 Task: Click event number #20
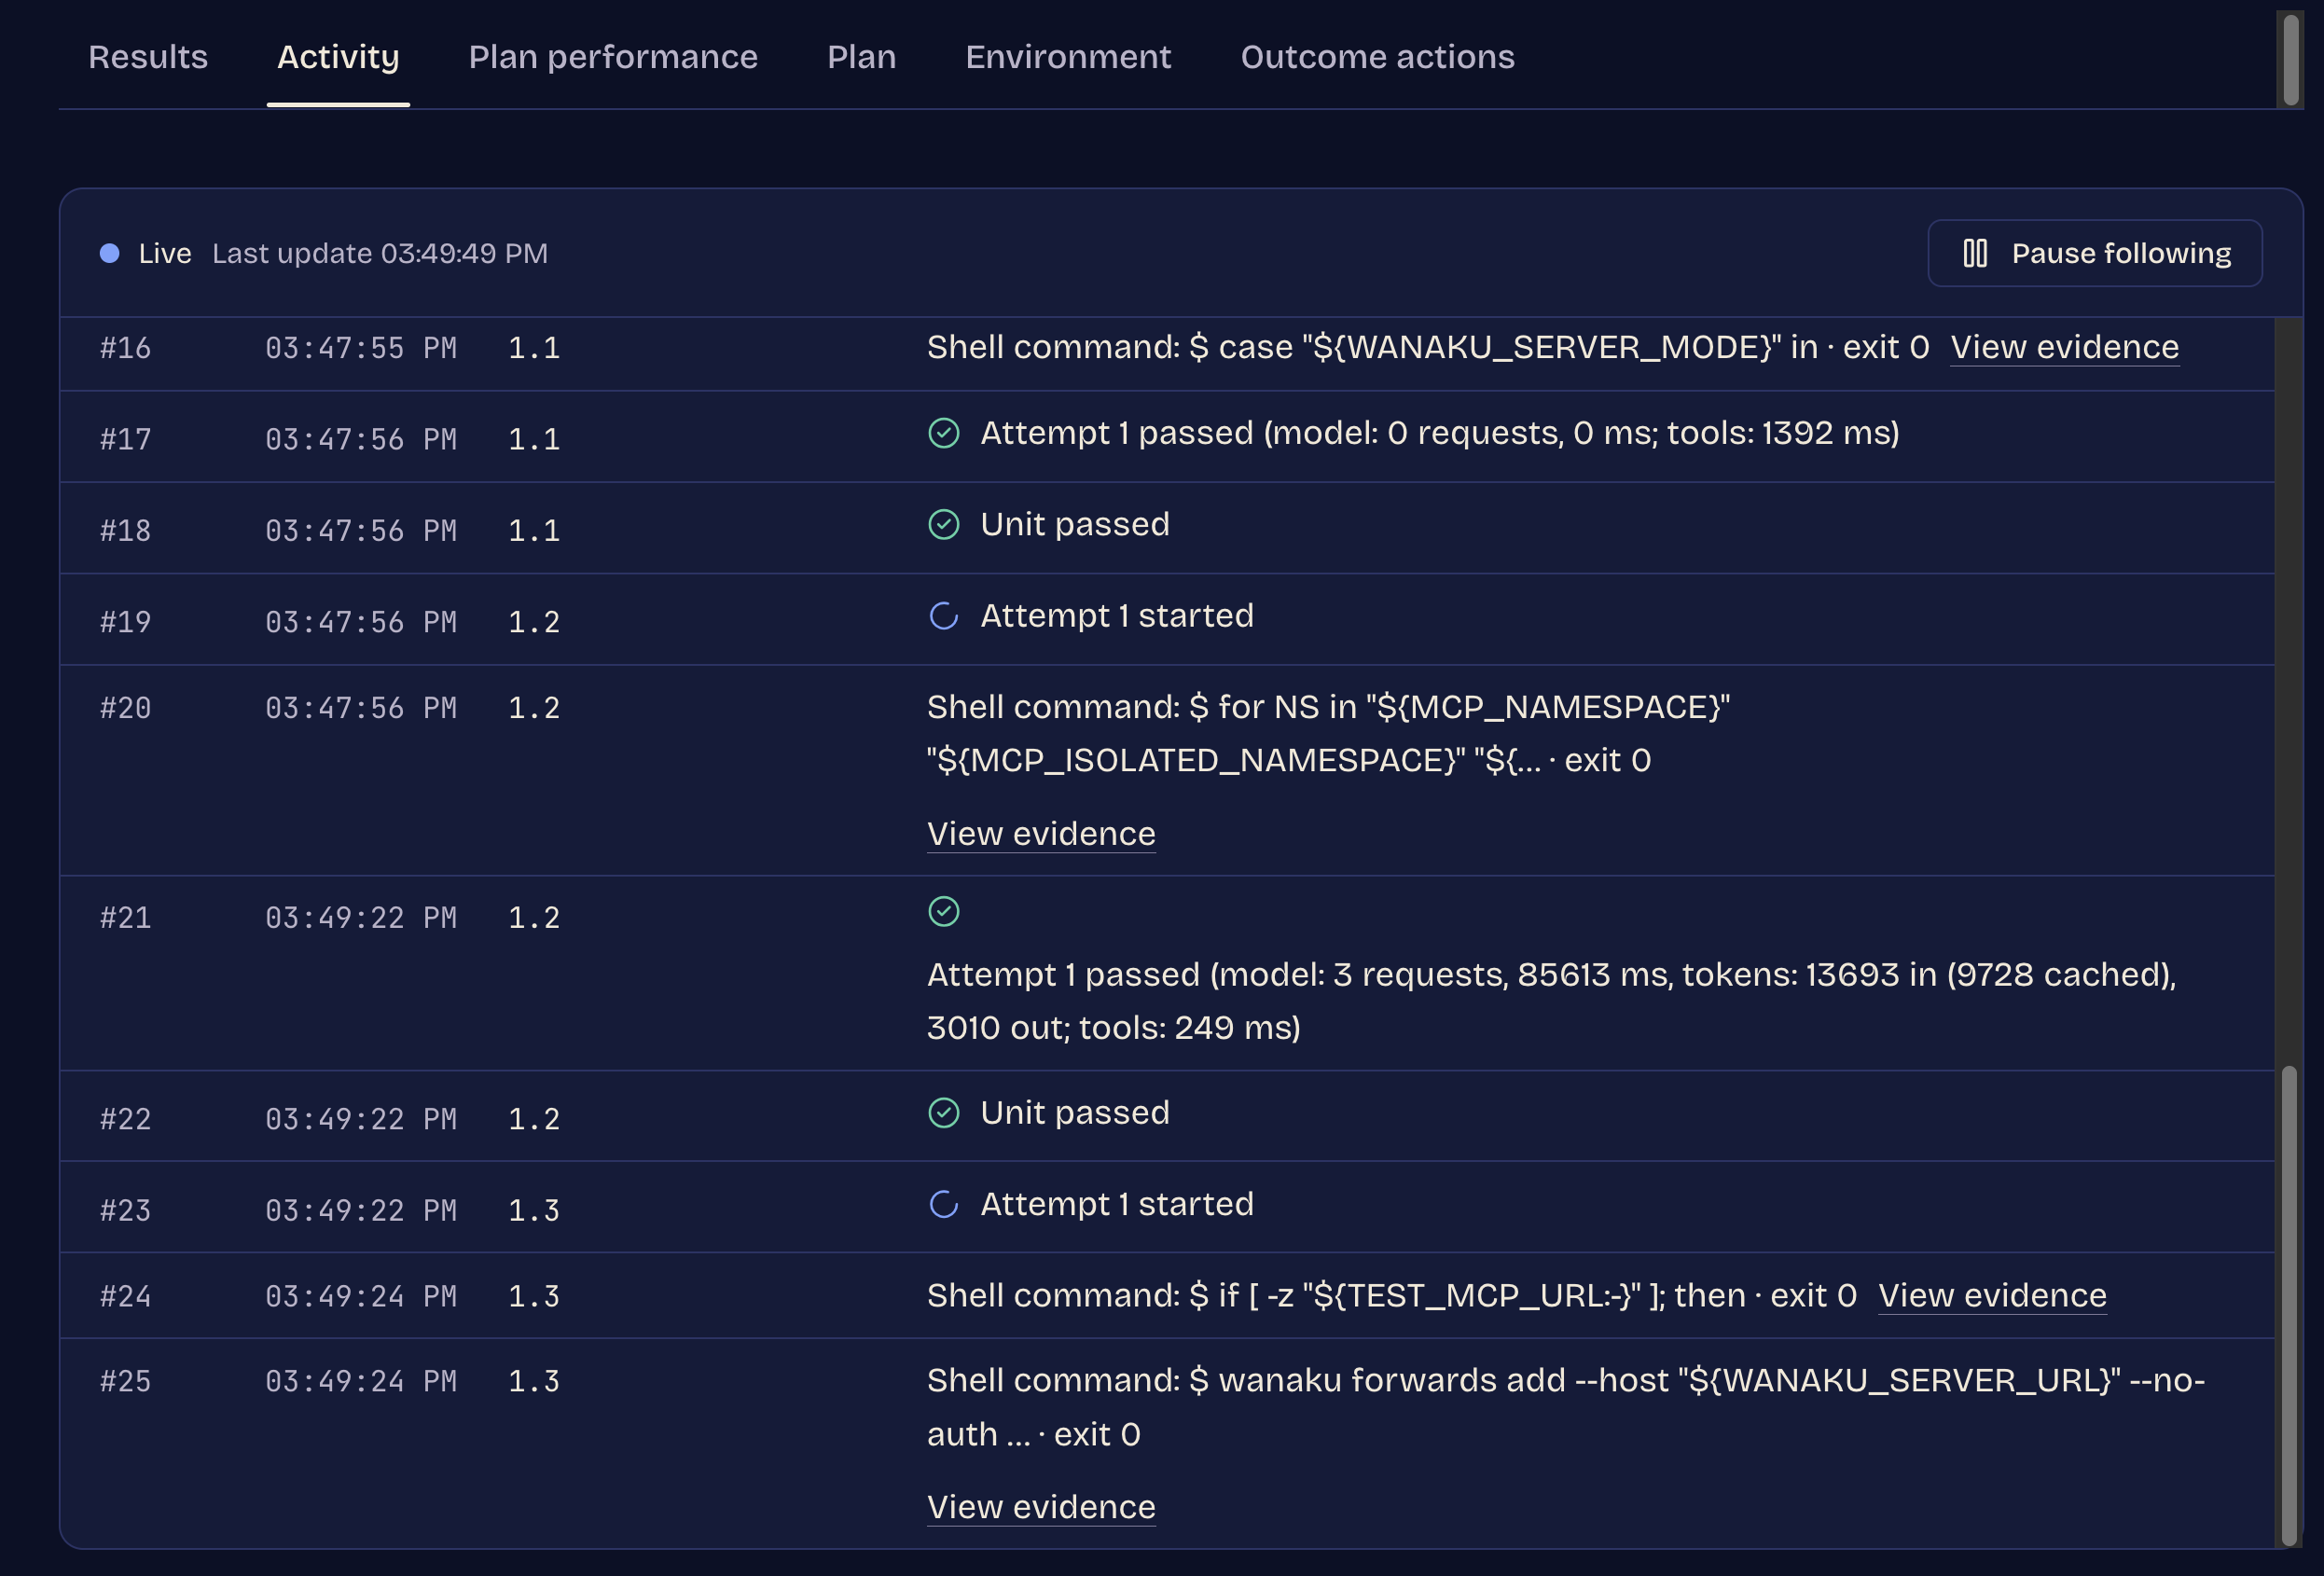pyautogui.click(x=126, y=708)
